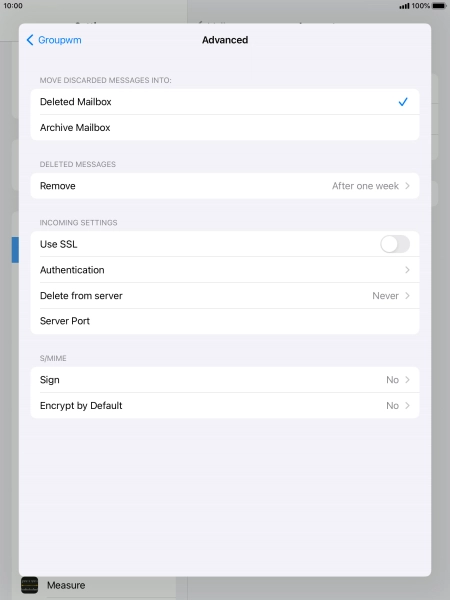Choose Archive Mailbox option
The height and width of the screenshot is (600, 450).
[225, 127]
